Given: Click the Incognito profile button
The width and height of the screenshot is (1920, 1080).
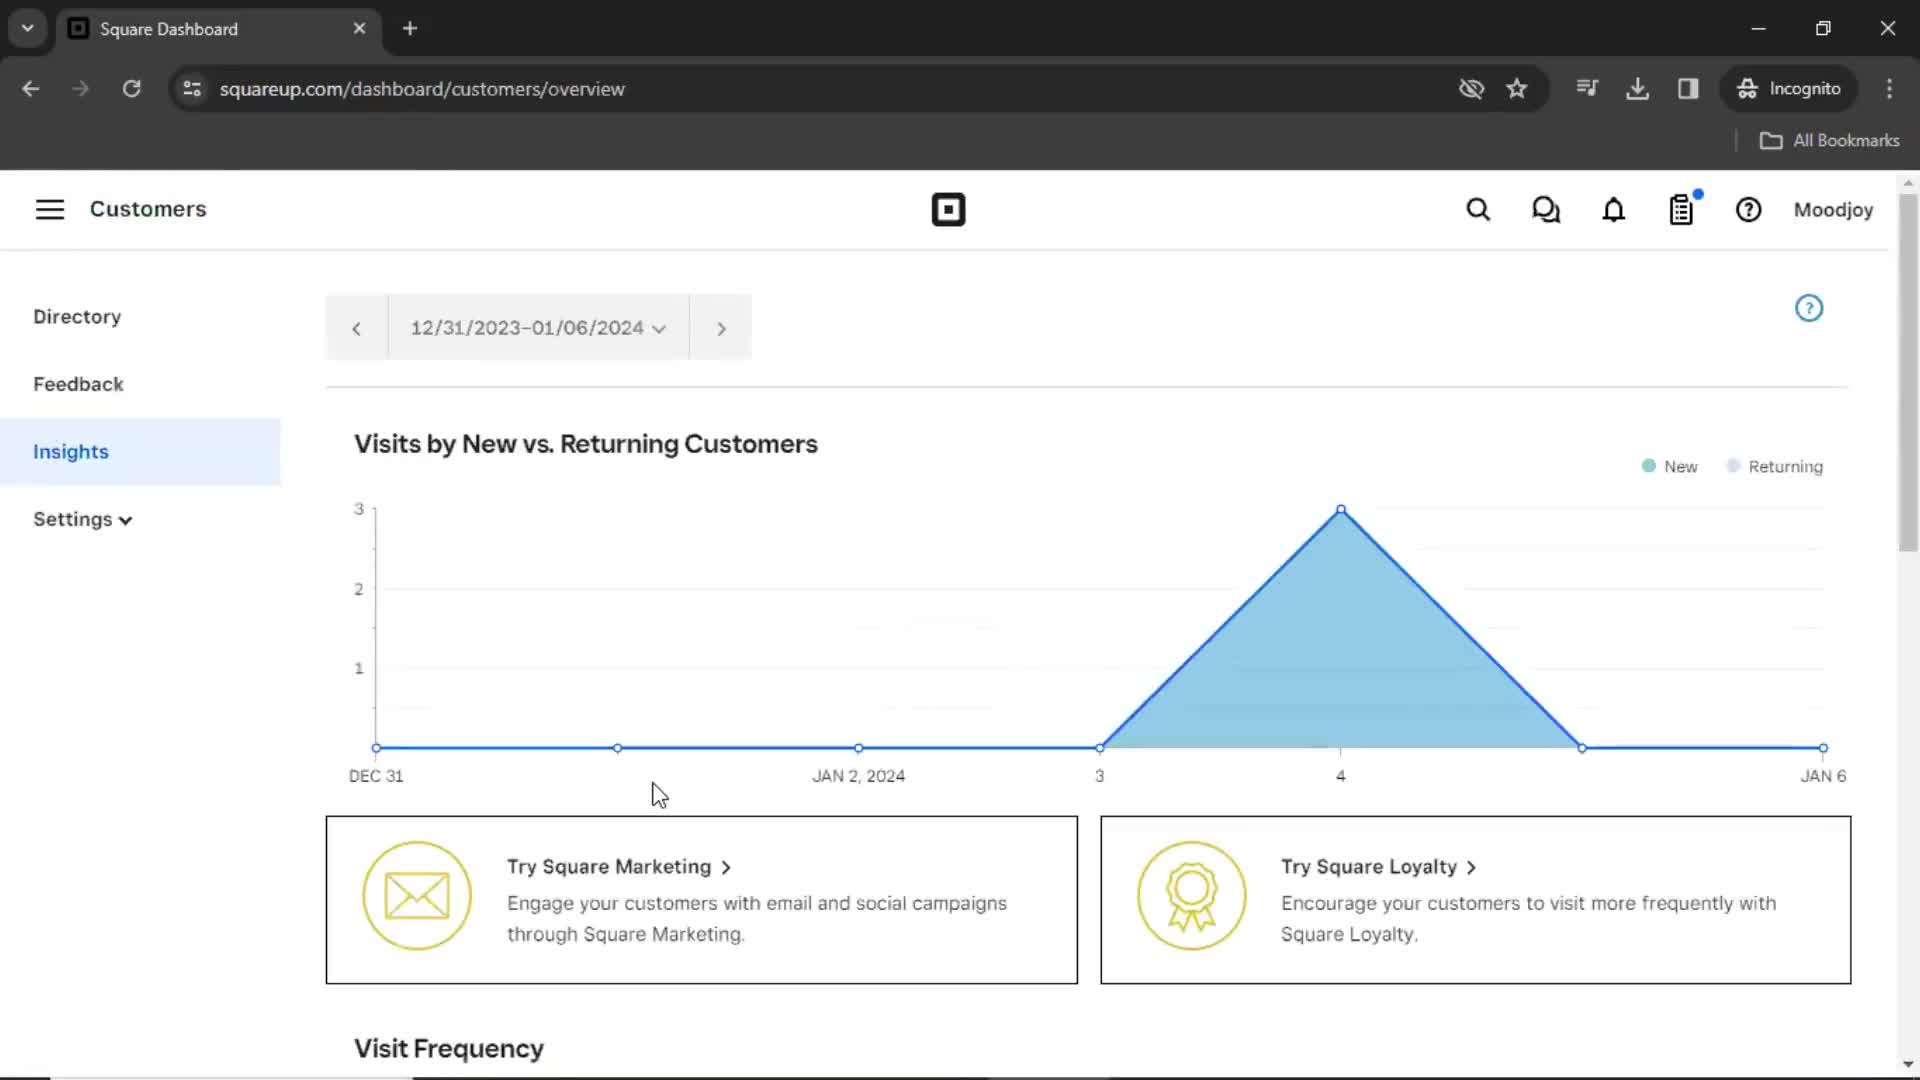Looking at the screenshot, I should (1789, 89).
